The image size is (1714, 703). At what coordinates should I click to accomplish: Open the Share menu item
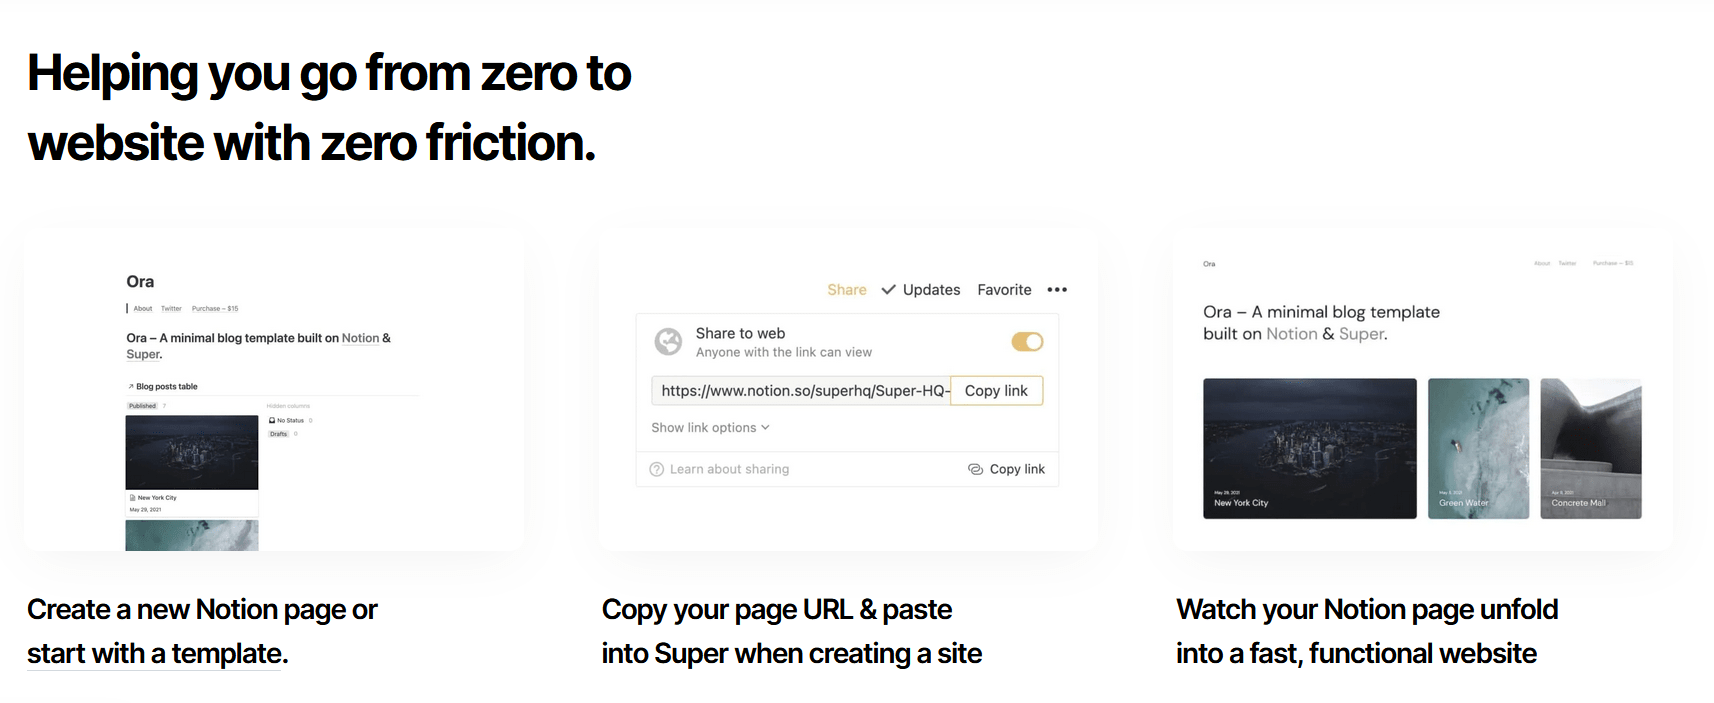[x=847, y=290]
